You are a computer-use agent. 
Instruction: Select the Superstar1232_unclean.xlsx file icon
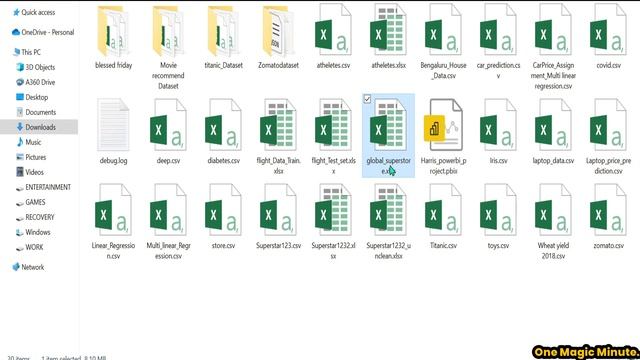(x=388, y=210)
